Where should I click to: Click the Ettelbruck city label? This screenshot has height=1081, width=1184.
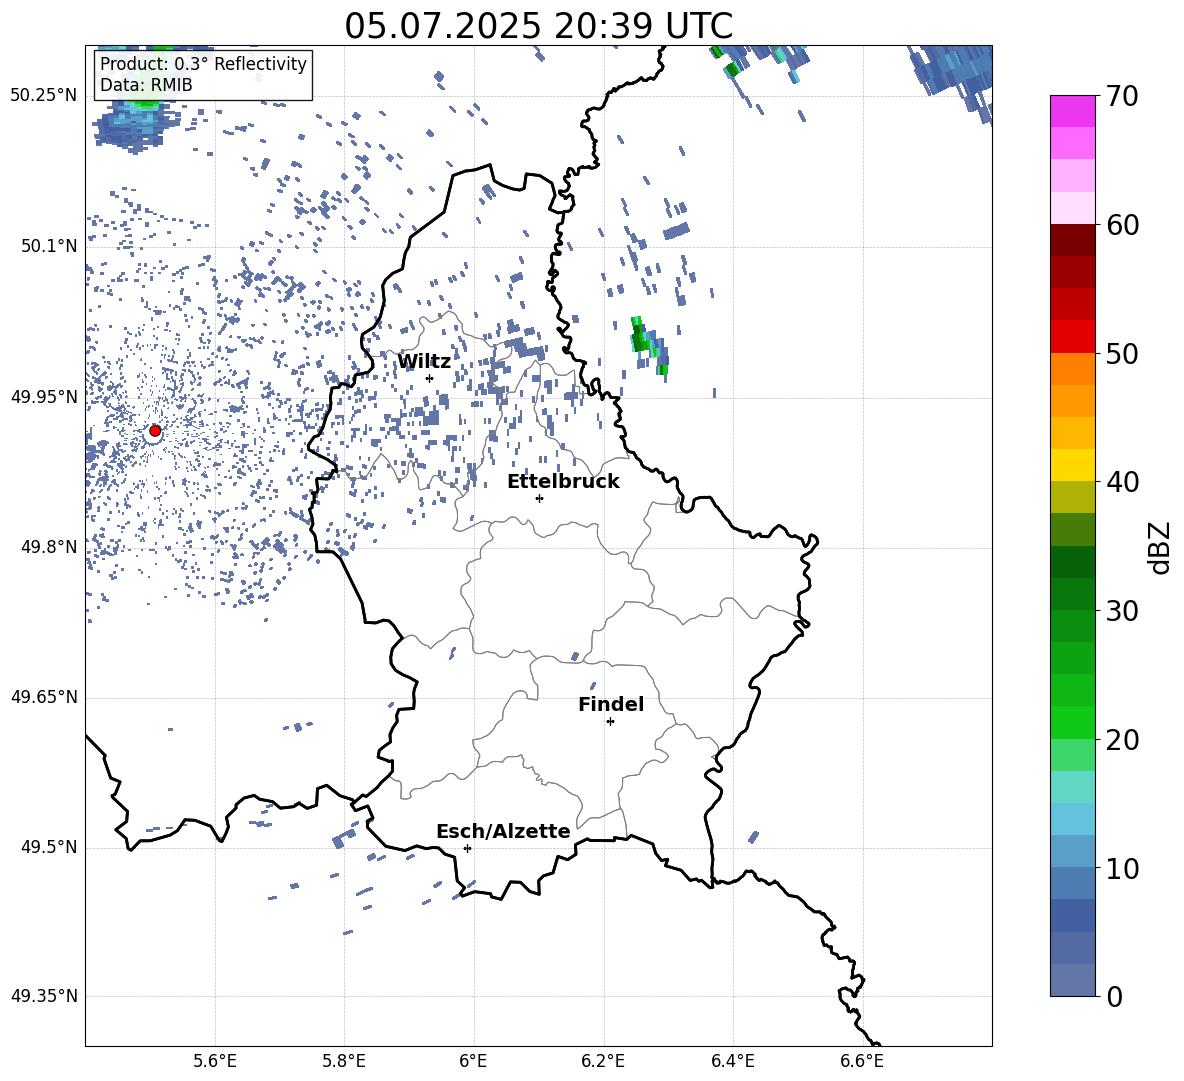click(x=563, y=482)
